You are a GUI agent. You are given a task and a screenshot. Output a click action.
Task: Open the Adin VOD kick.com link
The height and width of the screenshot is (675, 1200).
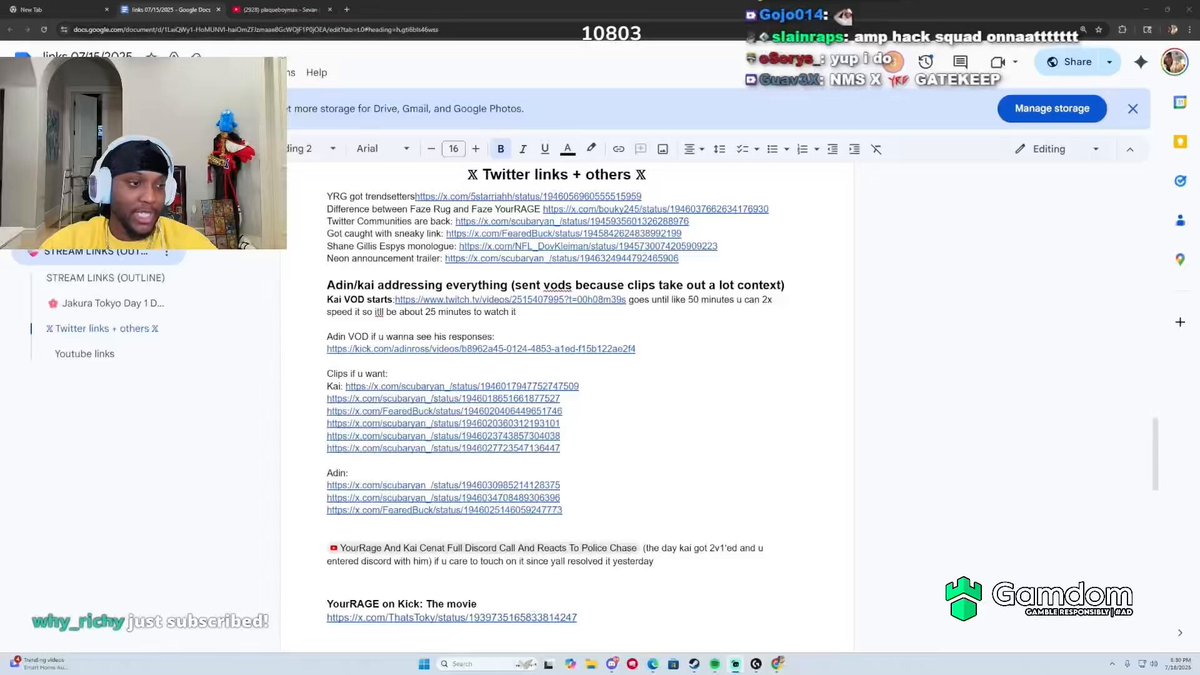click(x=481, y=349)
